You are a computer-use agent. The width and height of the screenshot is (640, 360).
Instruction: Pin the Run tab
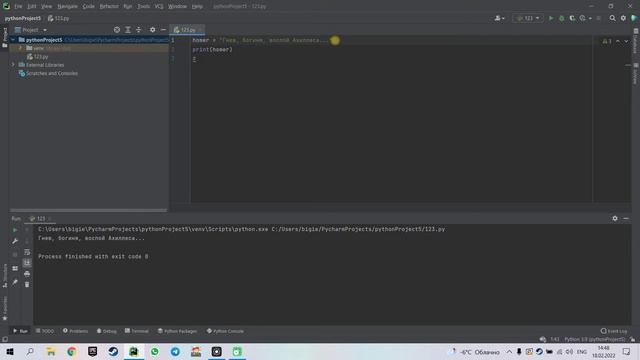pyautogui.click(x=15, y=282)
